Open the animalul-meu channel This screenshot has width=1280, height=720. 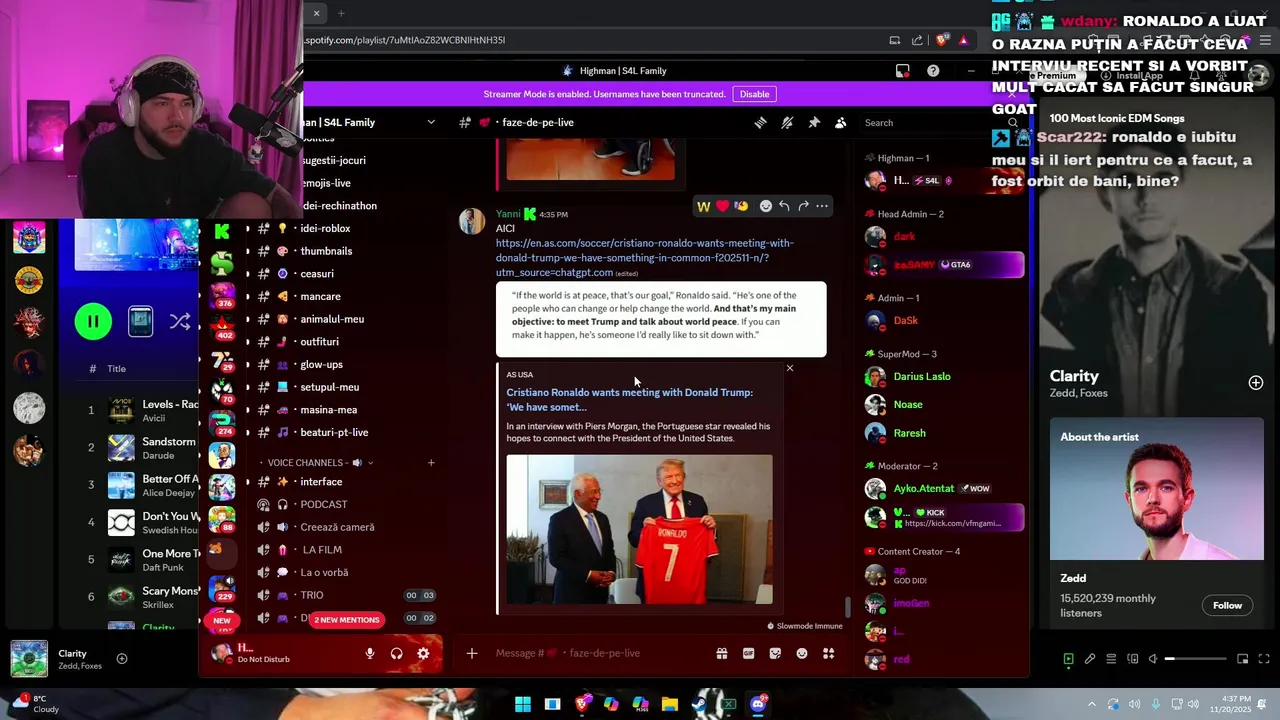pos(332,319)
